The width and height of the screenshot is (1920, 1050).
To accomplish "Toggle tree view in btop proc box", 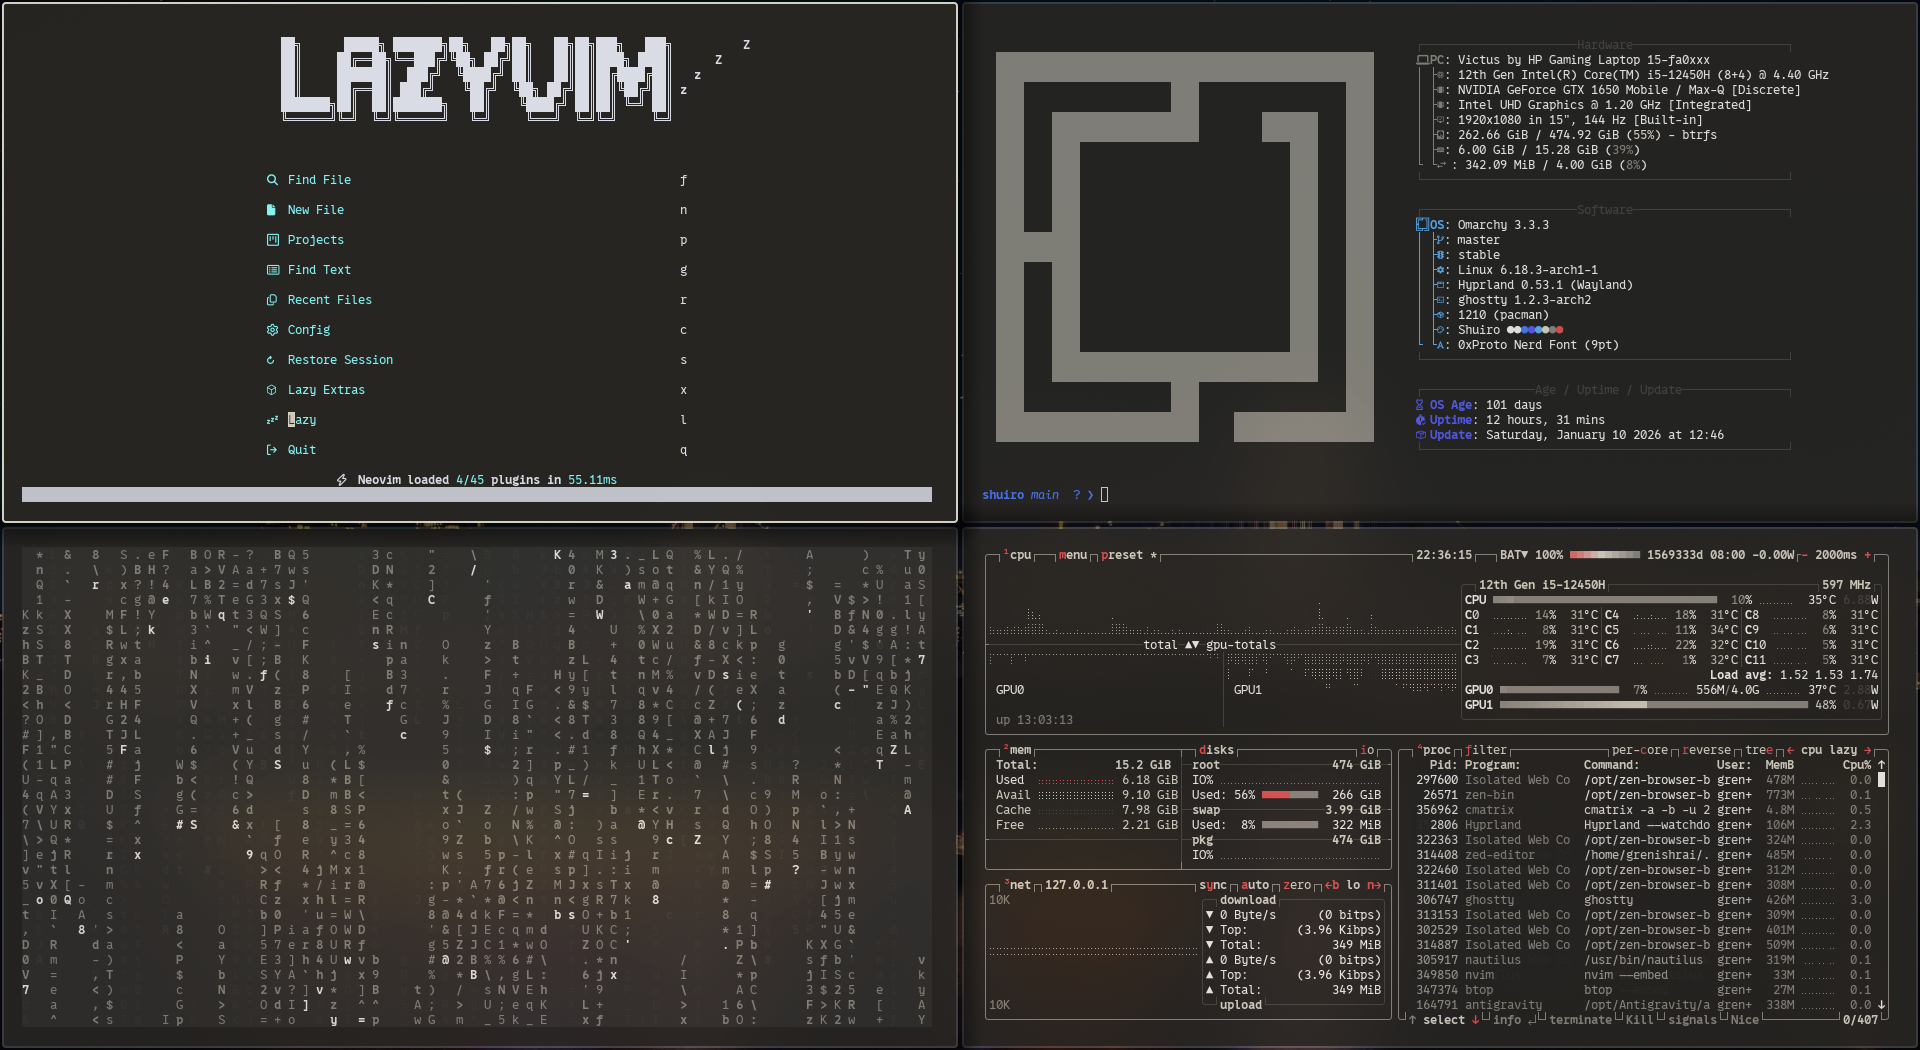I will (x=1759, y=750).
